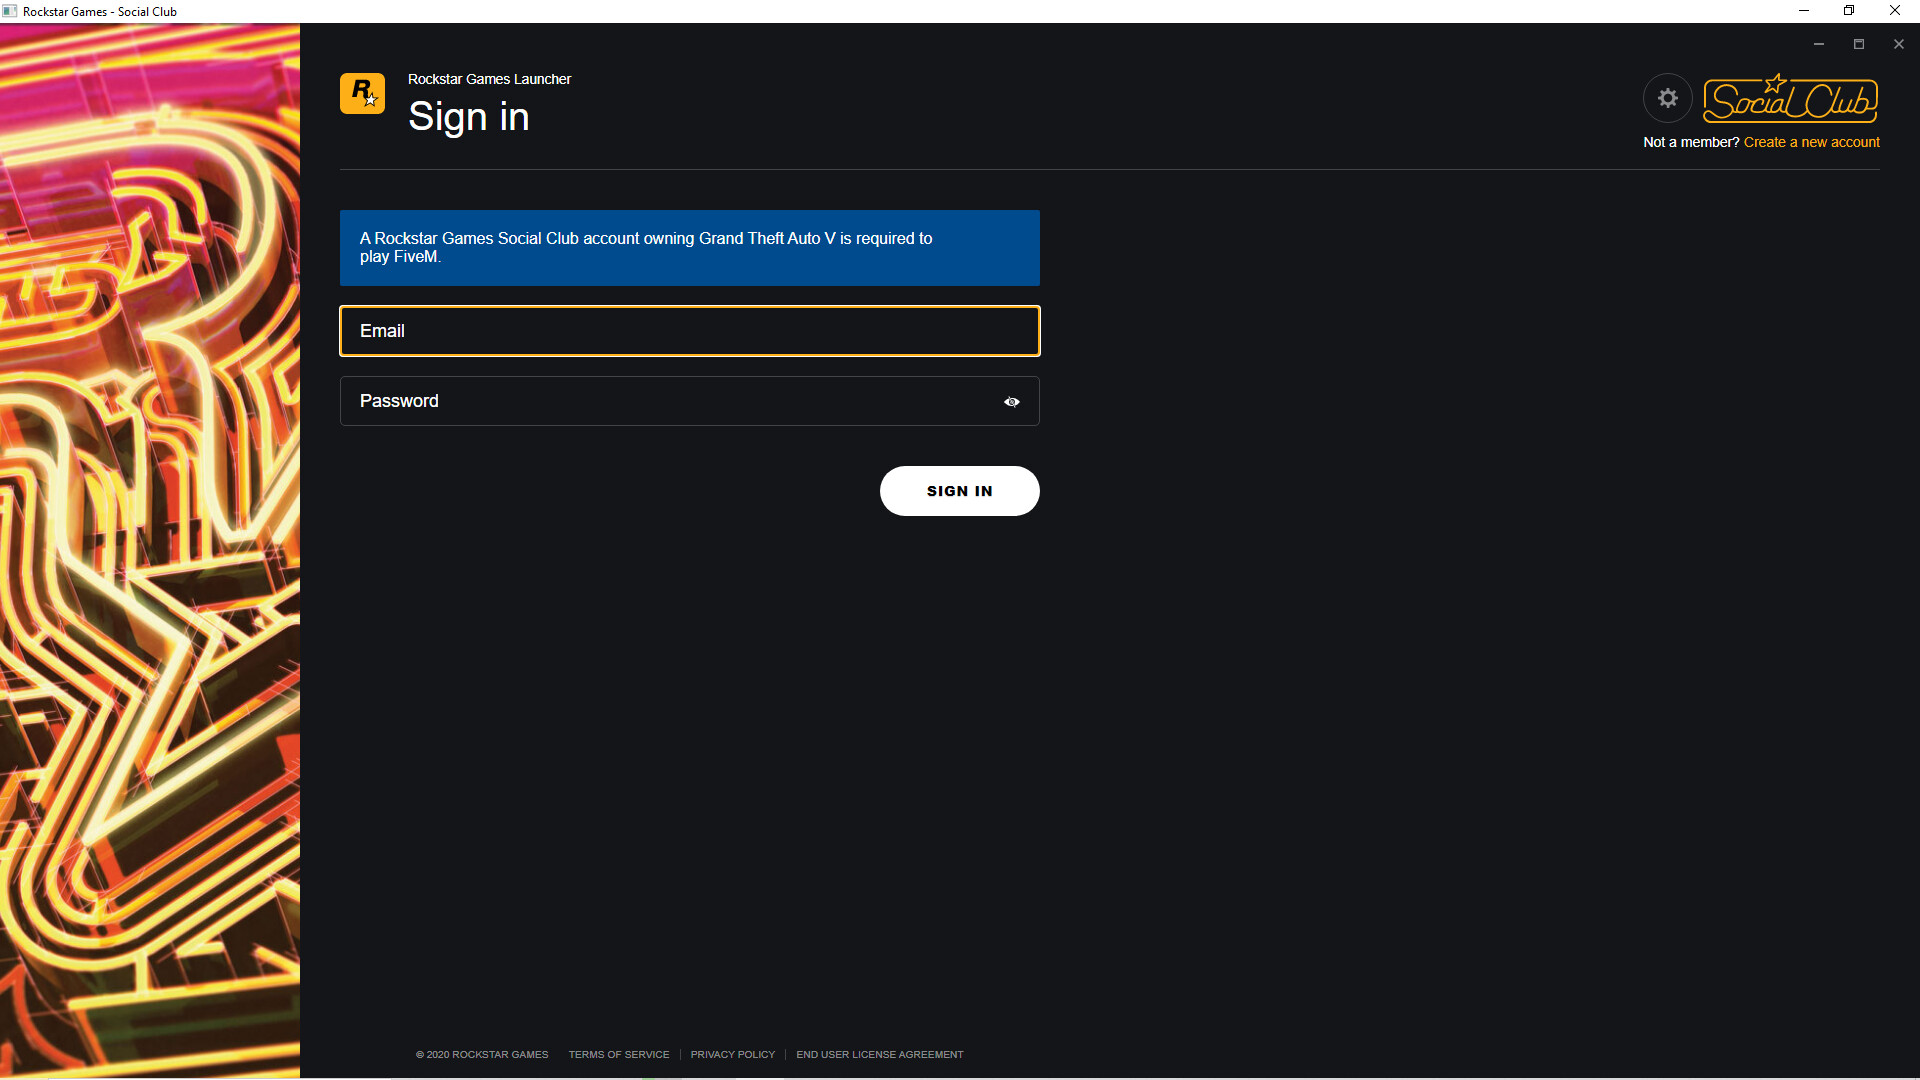Open Privacy Policy link
Image resolution: width=1920 pixels, height=1080 pixels.
(x=732, y=1055)
